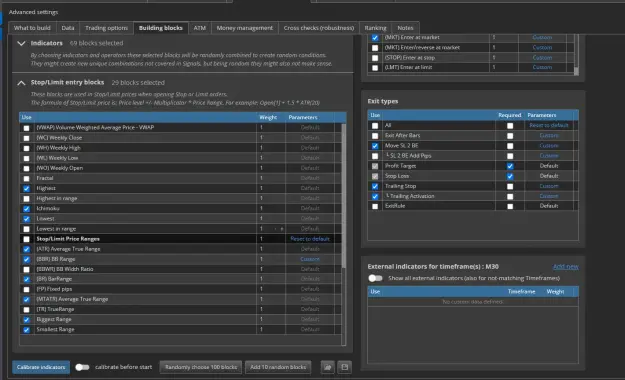Click Reset to default in Exit types
The image size is (625, 380).
pyautogui.click(x=549, y=125)
